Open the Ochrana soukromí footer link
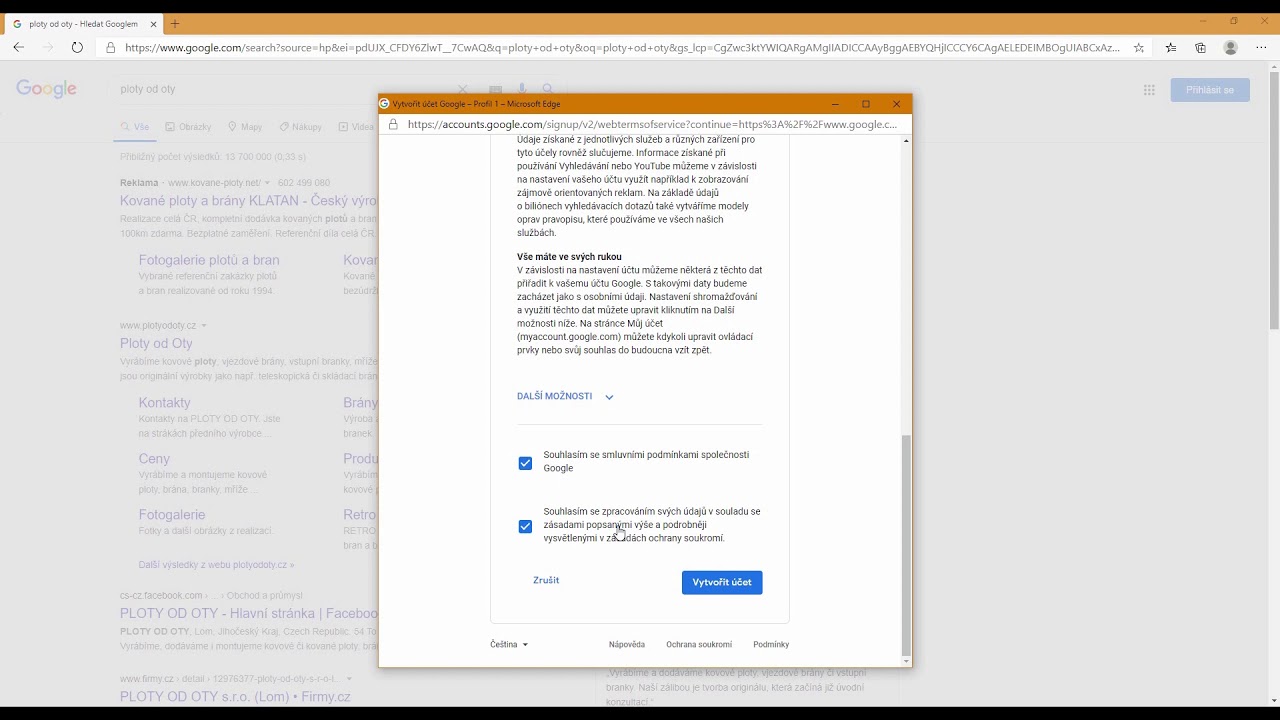 699,645
